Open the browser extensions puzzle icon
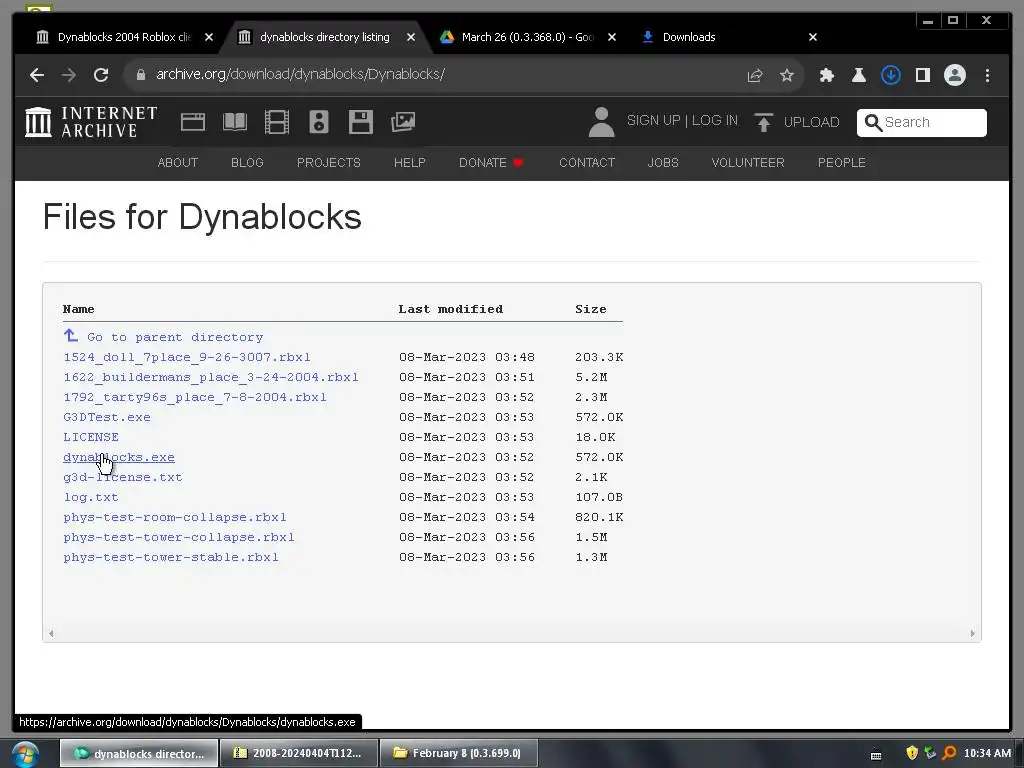 pyautogui.click(x=827, y=75)
